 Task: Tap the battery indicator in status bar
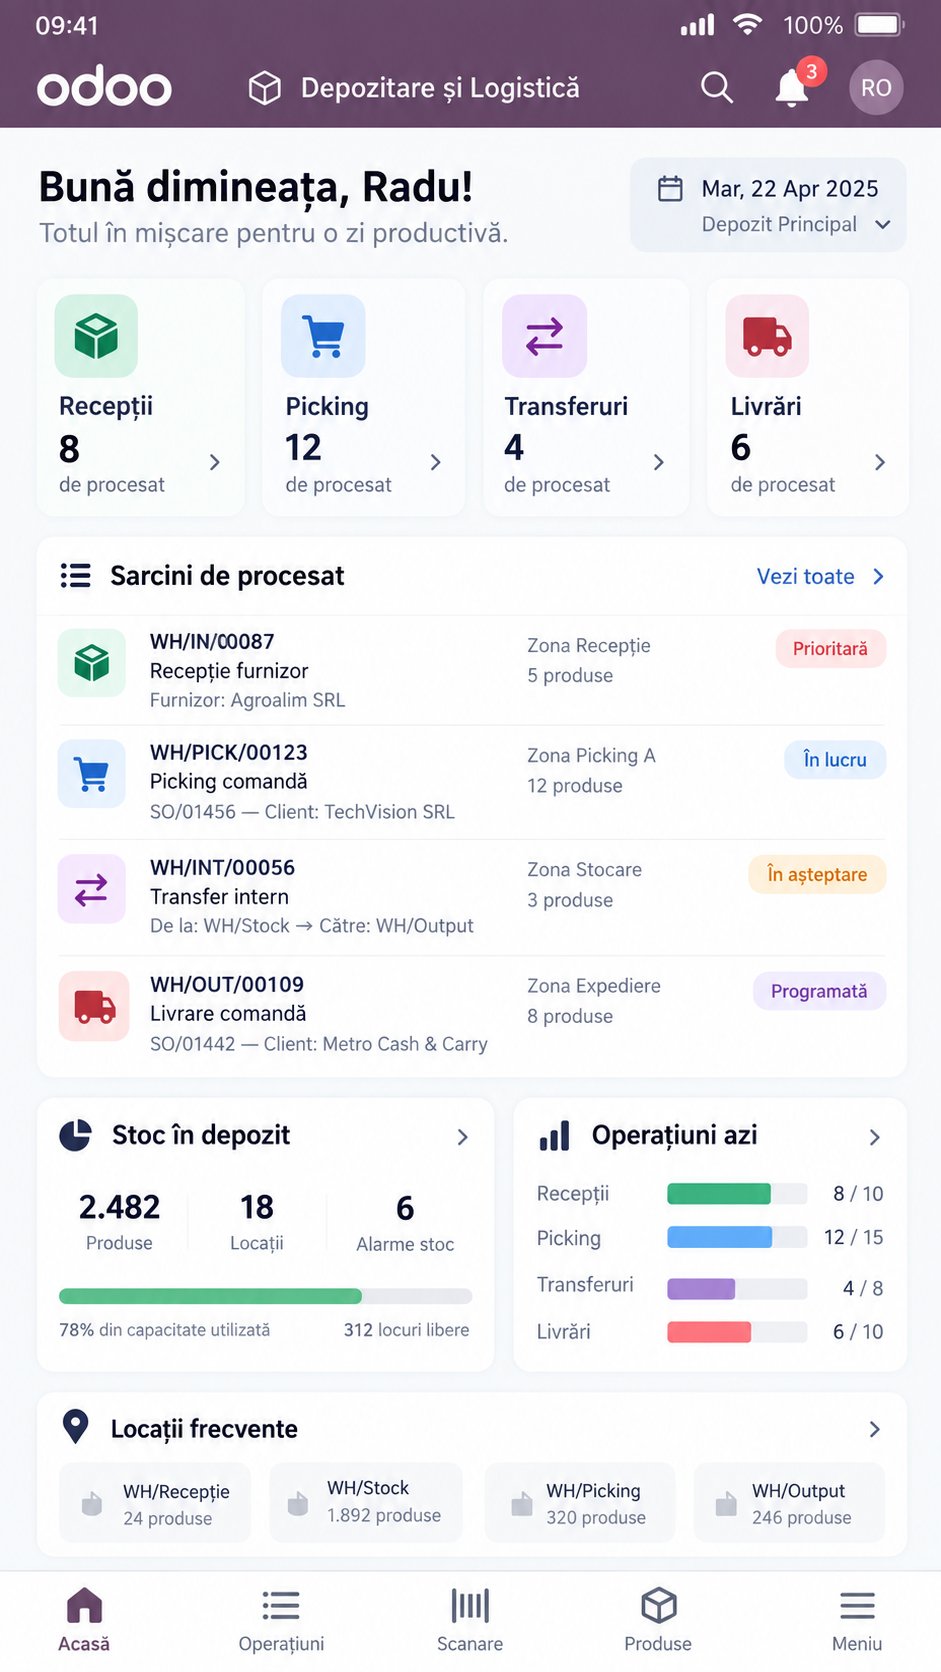pyautogui.click(x=881, y=25)
